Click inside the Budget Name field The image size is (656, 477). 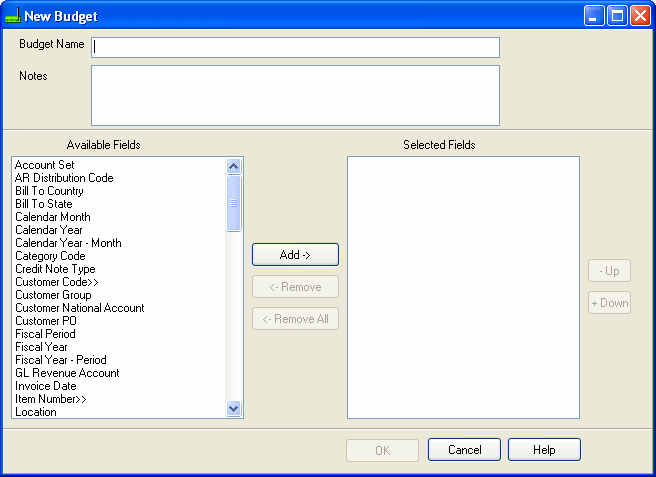point(295,48)
